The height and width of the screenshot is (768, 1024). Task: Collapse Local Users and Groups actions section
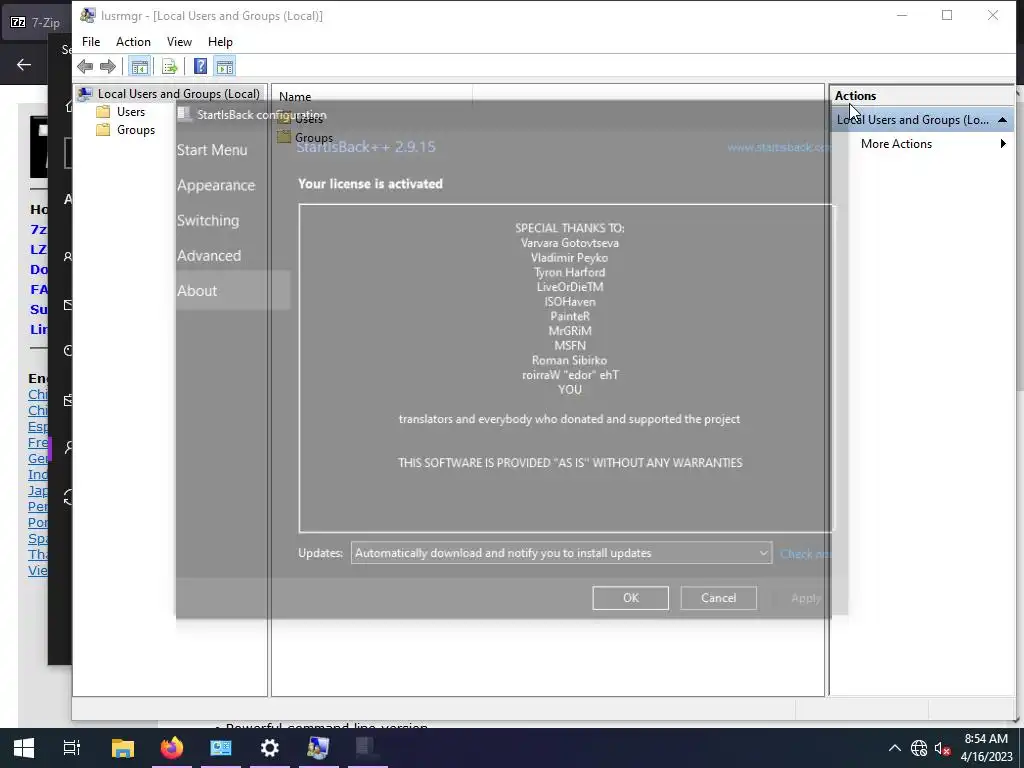[1002, 120]
